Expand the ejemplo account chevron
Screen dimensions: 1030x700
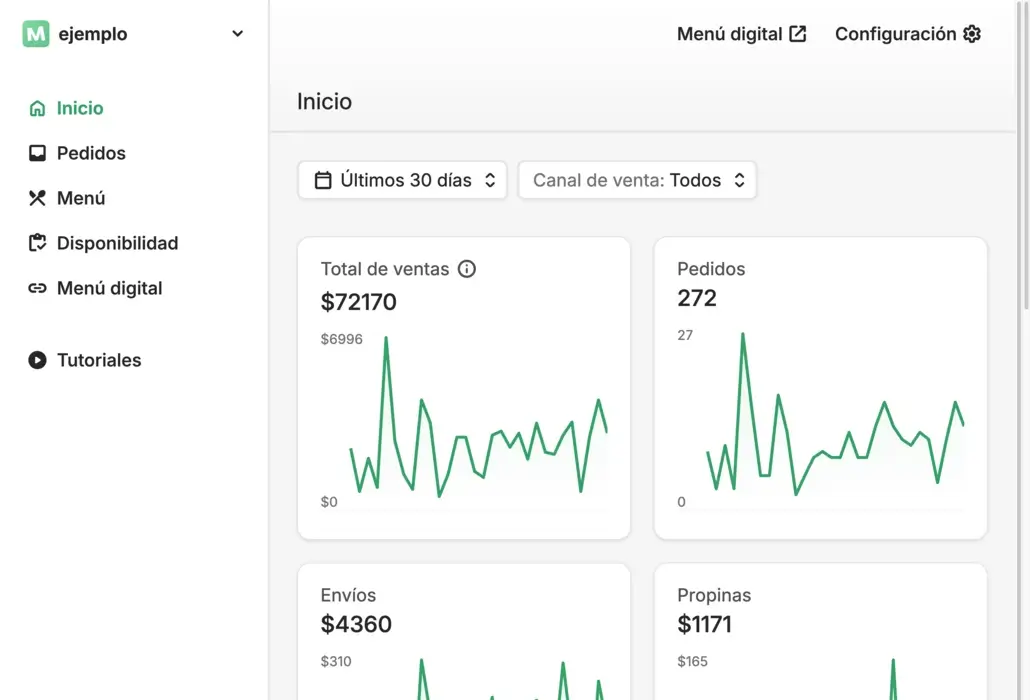point(237,34)
